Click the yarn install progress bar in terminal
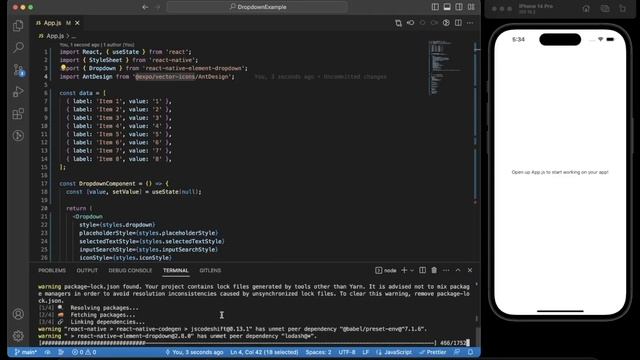640x360 pixels. pos(238,343)
